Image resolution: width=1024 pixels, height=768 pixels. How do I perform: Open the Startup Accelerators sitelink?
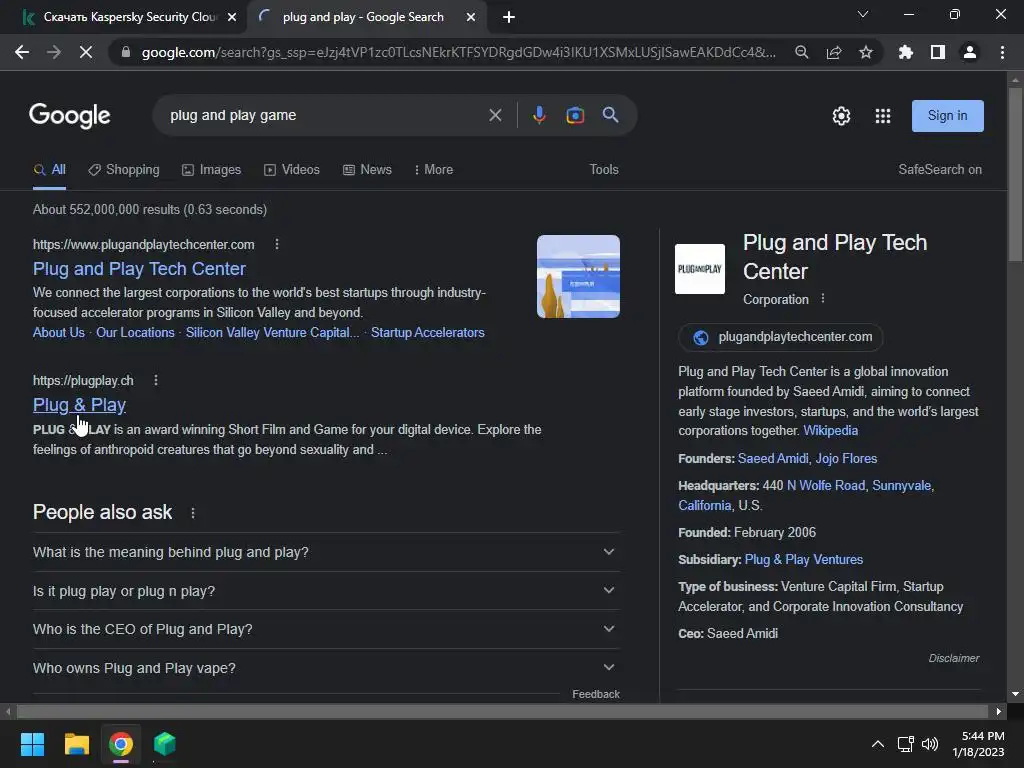[x=428, y=332]
